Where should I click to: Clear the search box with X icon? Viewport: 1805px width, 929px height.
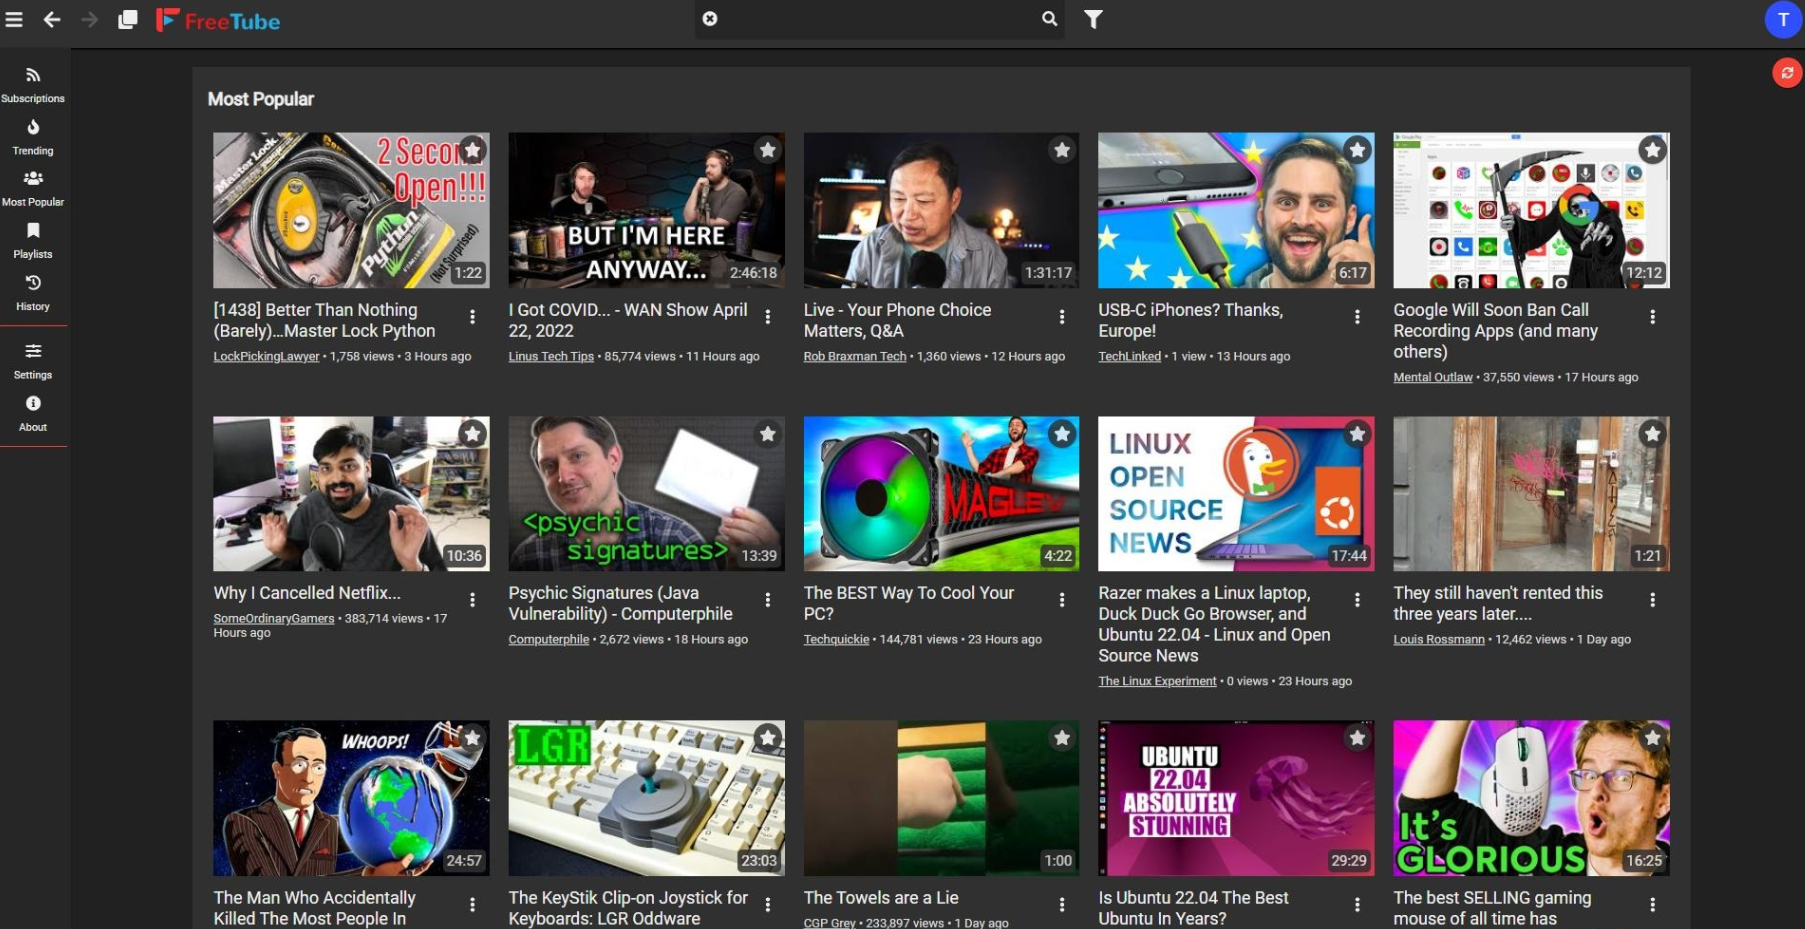click(710, 19)
